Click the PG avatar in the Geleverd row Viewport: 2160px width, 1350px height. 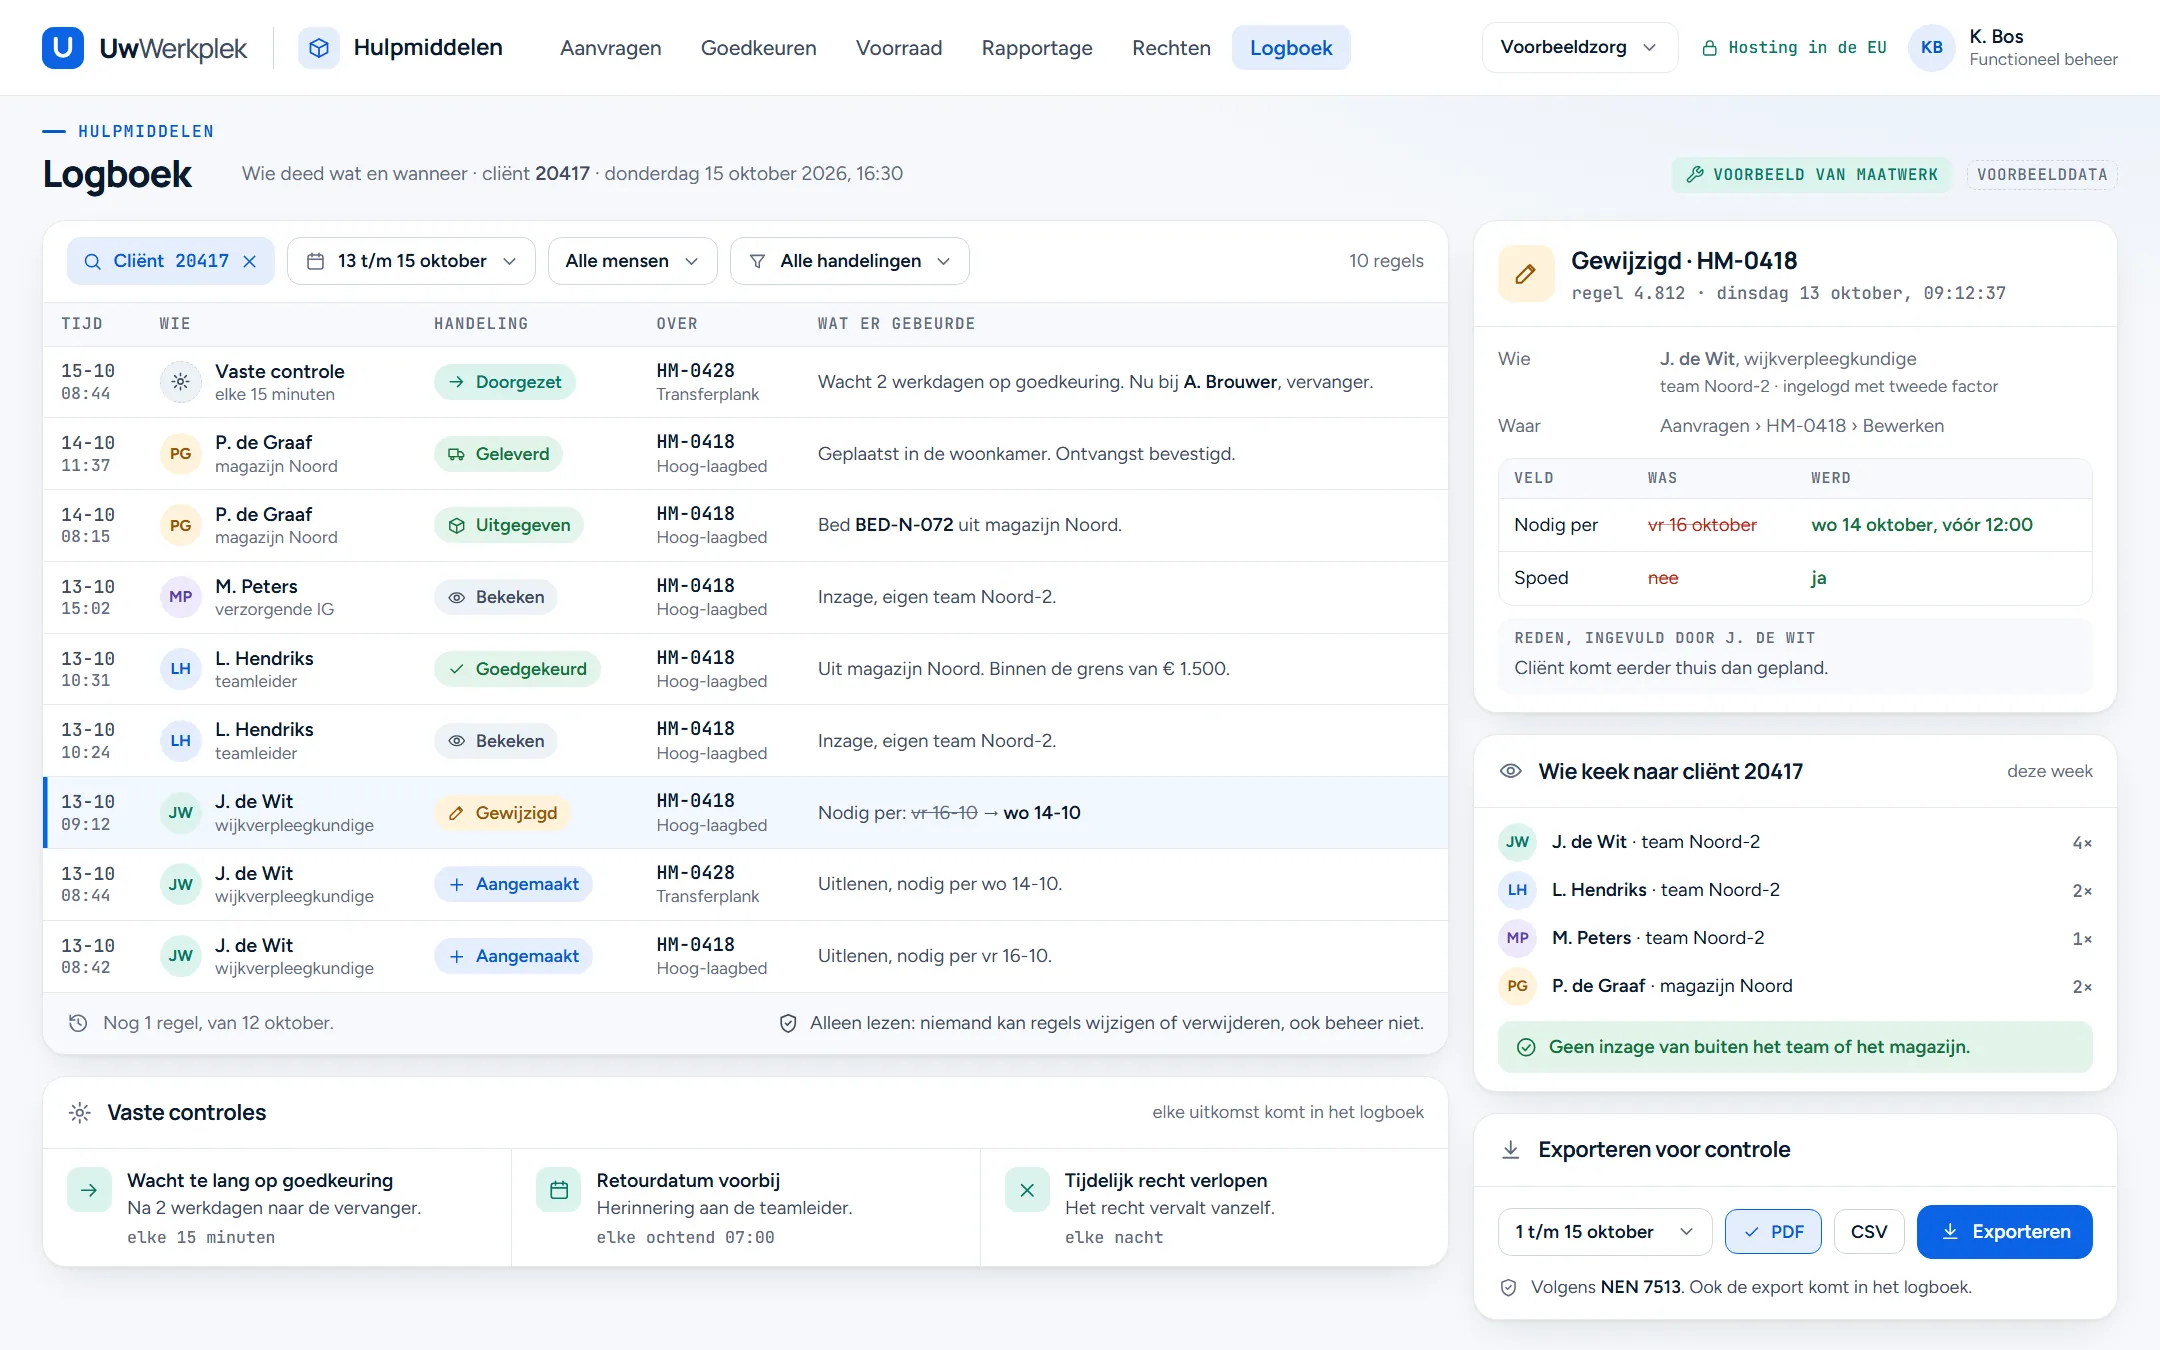[x=181, y=454]
